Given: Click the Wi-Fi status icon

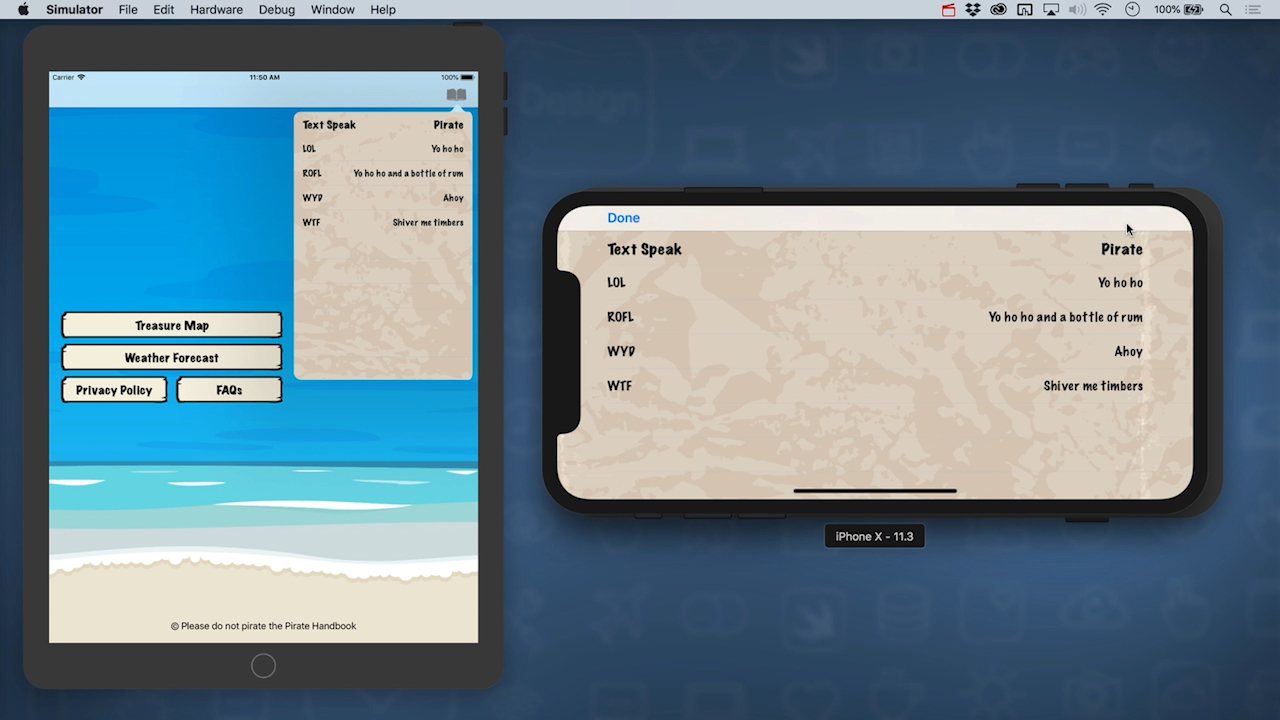Looking at the screenshot, I should 1102,9.
